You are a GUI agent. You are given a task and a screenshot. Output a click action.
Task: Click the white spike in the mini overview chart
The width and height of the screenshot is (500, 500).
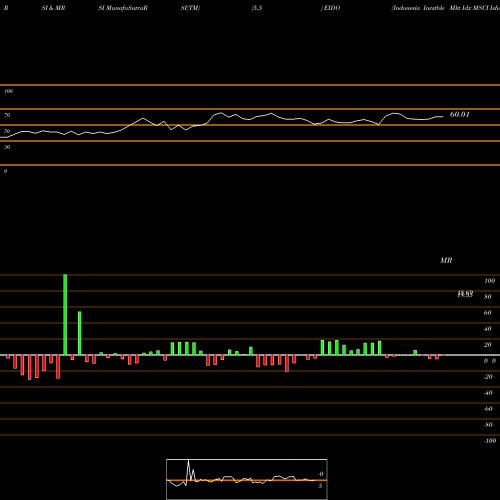tap(189, 469)
